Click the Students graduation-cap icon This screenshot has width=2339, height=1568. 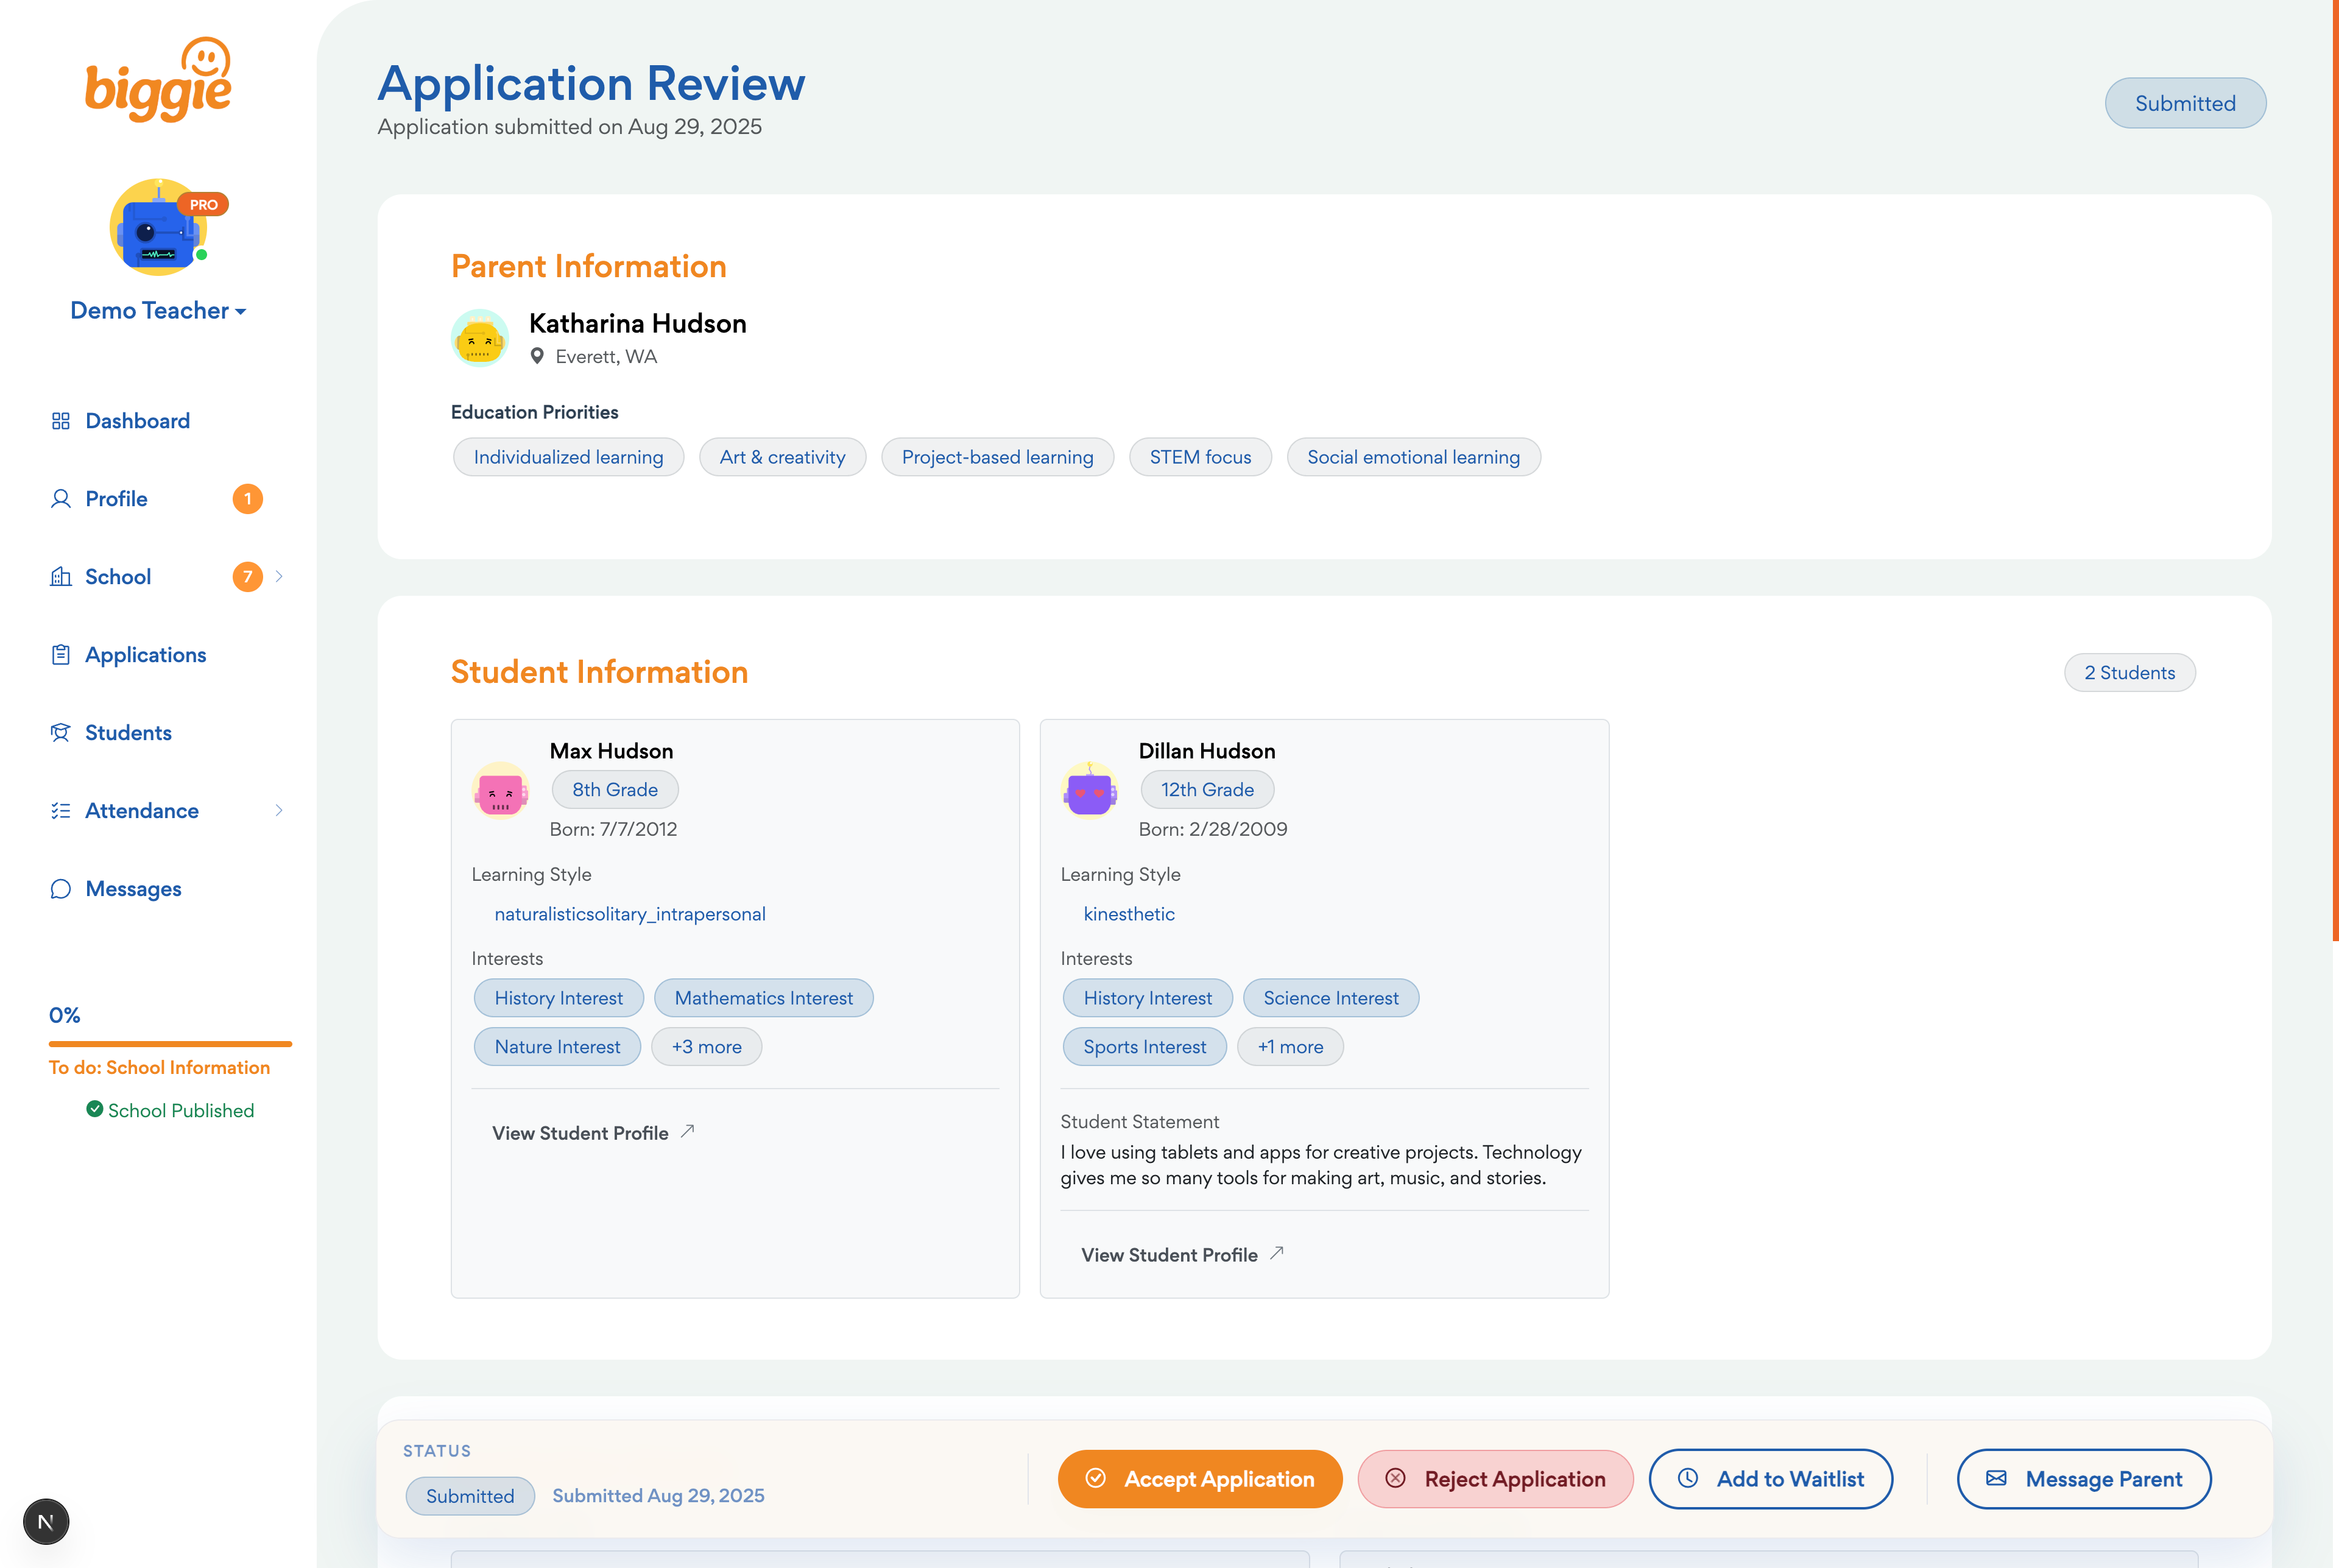[x=60, y=732]
